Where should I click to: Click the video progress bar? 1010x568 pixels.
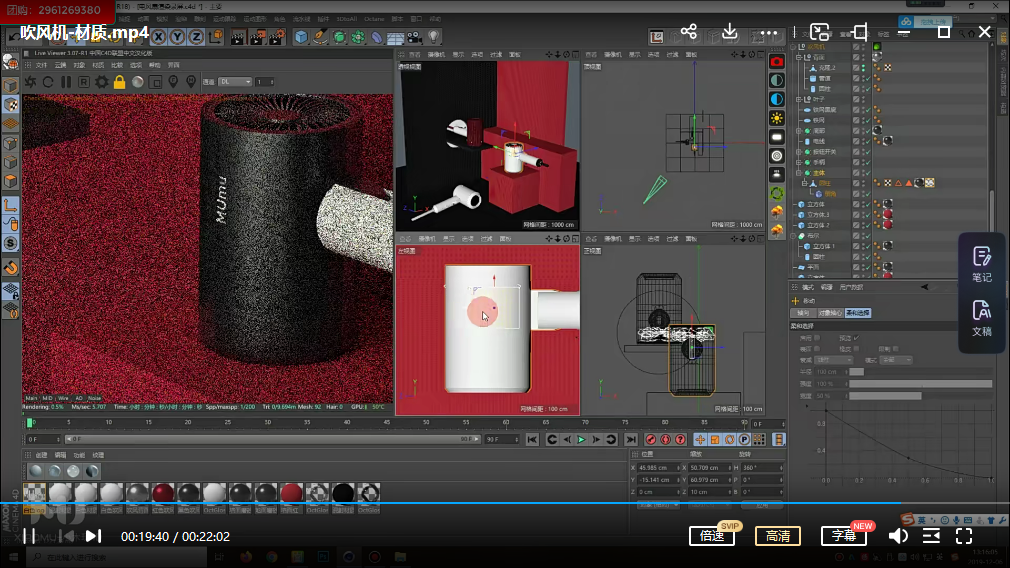tap(505, 502)
